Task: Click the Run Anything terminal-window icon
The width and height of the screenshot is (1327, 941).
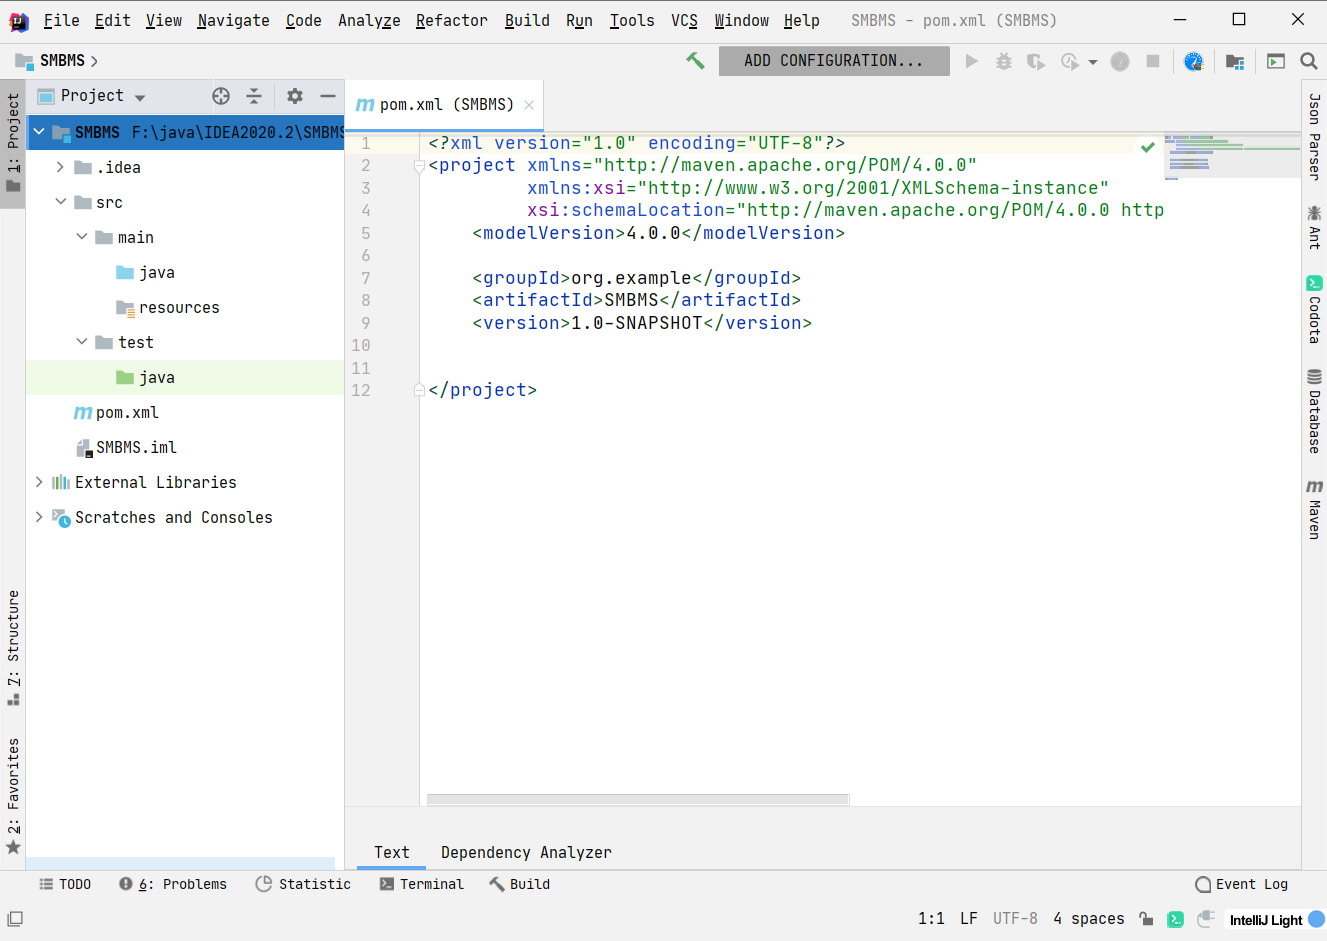Action: tap(1276, 61)
